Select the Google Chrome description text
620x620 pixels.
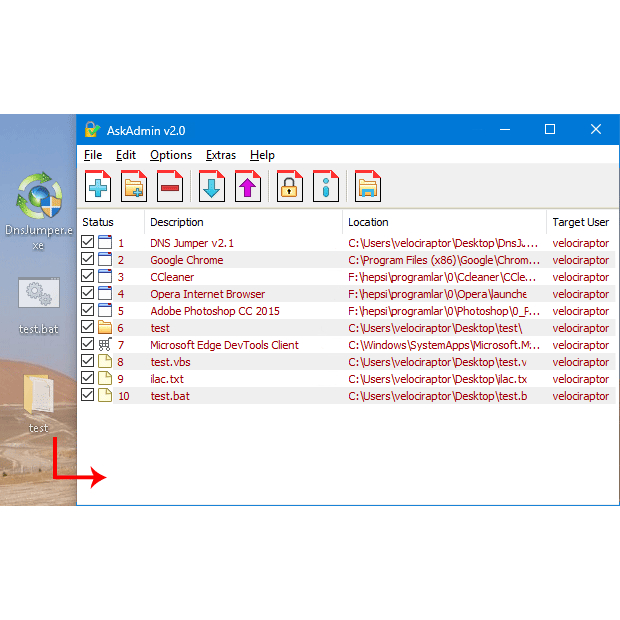tap(187, 260)
